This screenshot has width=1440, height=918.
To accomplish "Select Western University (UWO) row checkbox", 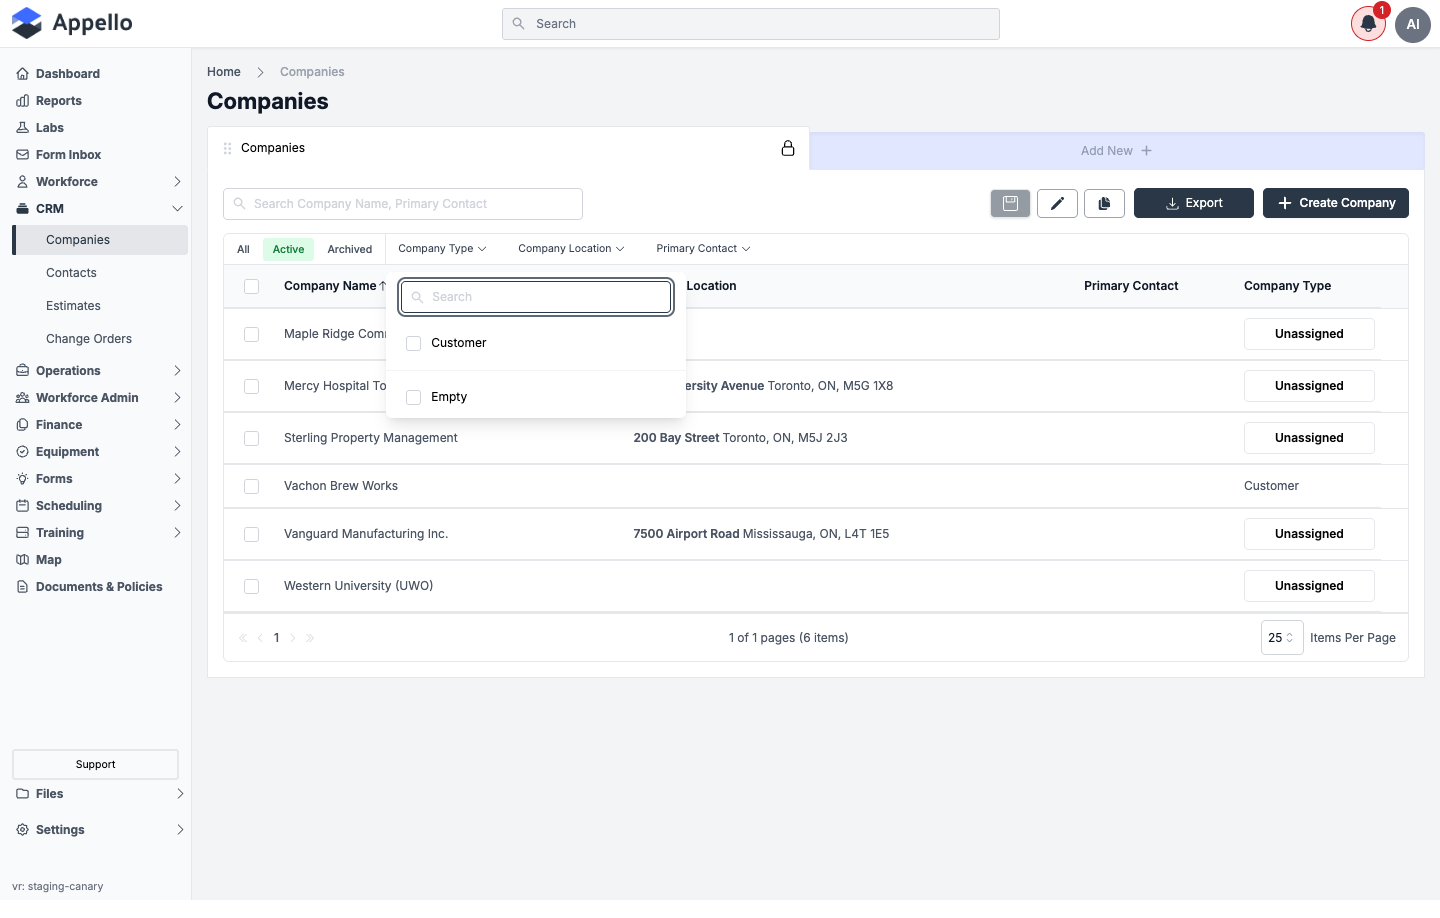I will coord(251,586).
